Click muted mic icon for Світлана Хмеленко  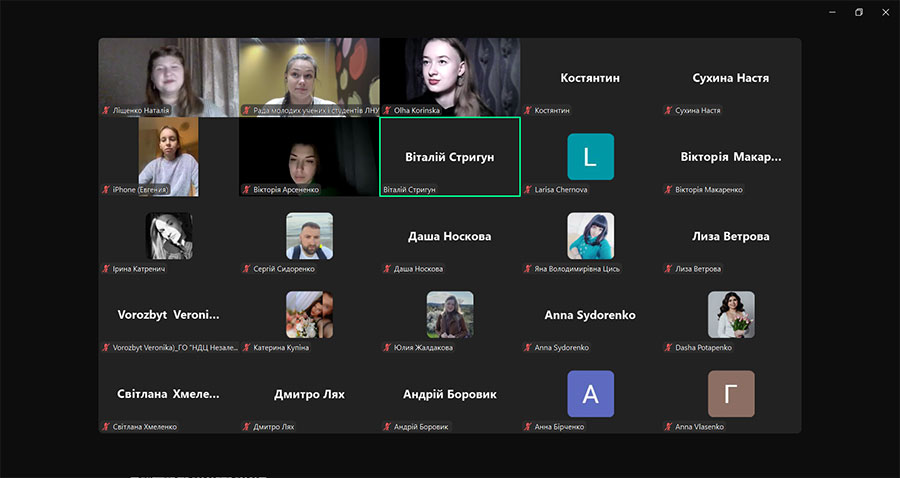tap(106, 426)
